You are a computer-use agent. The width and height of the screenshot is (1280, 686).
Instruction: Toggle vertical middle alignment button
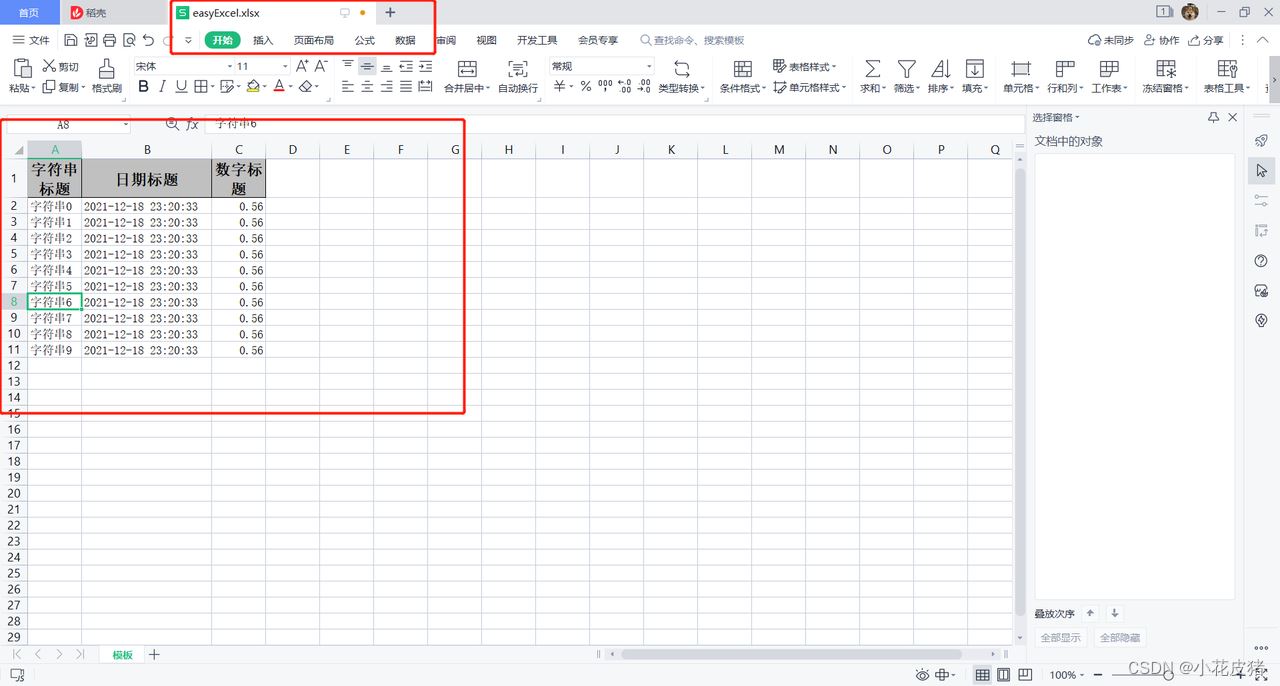(367, 66)
